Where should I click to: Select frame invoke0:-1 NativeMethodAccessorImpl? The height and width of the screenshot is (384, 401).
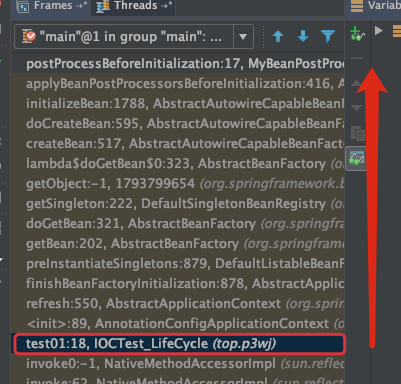178,363
